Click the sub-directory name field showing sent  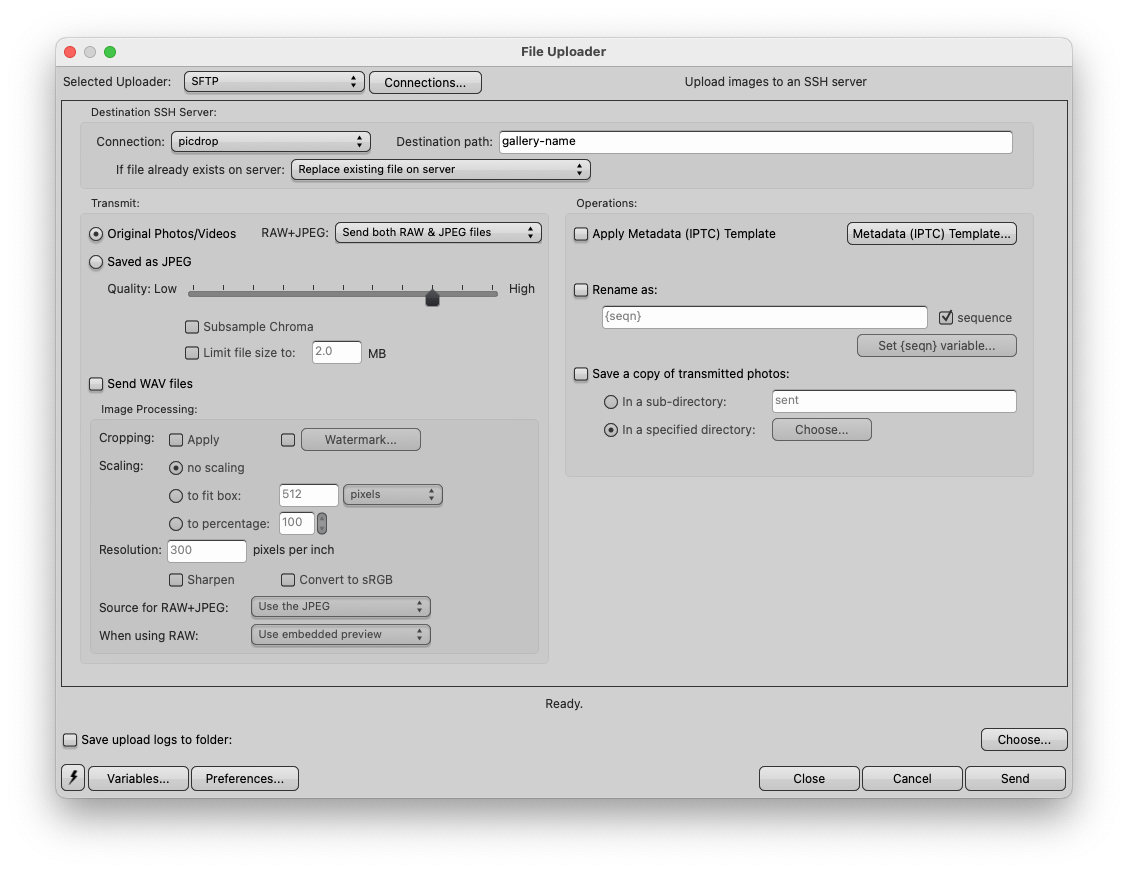pyautogui.click(x=894, y=401)
